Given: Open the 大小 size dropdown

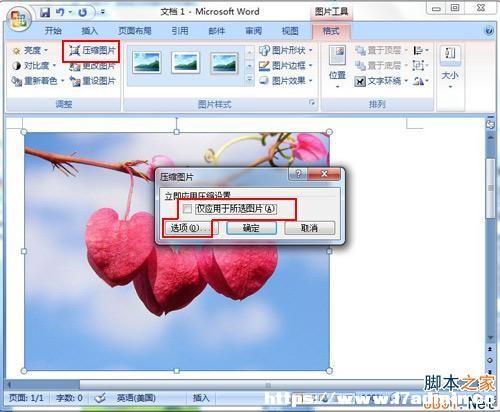Looking at the screenshot, I should 450,66.
